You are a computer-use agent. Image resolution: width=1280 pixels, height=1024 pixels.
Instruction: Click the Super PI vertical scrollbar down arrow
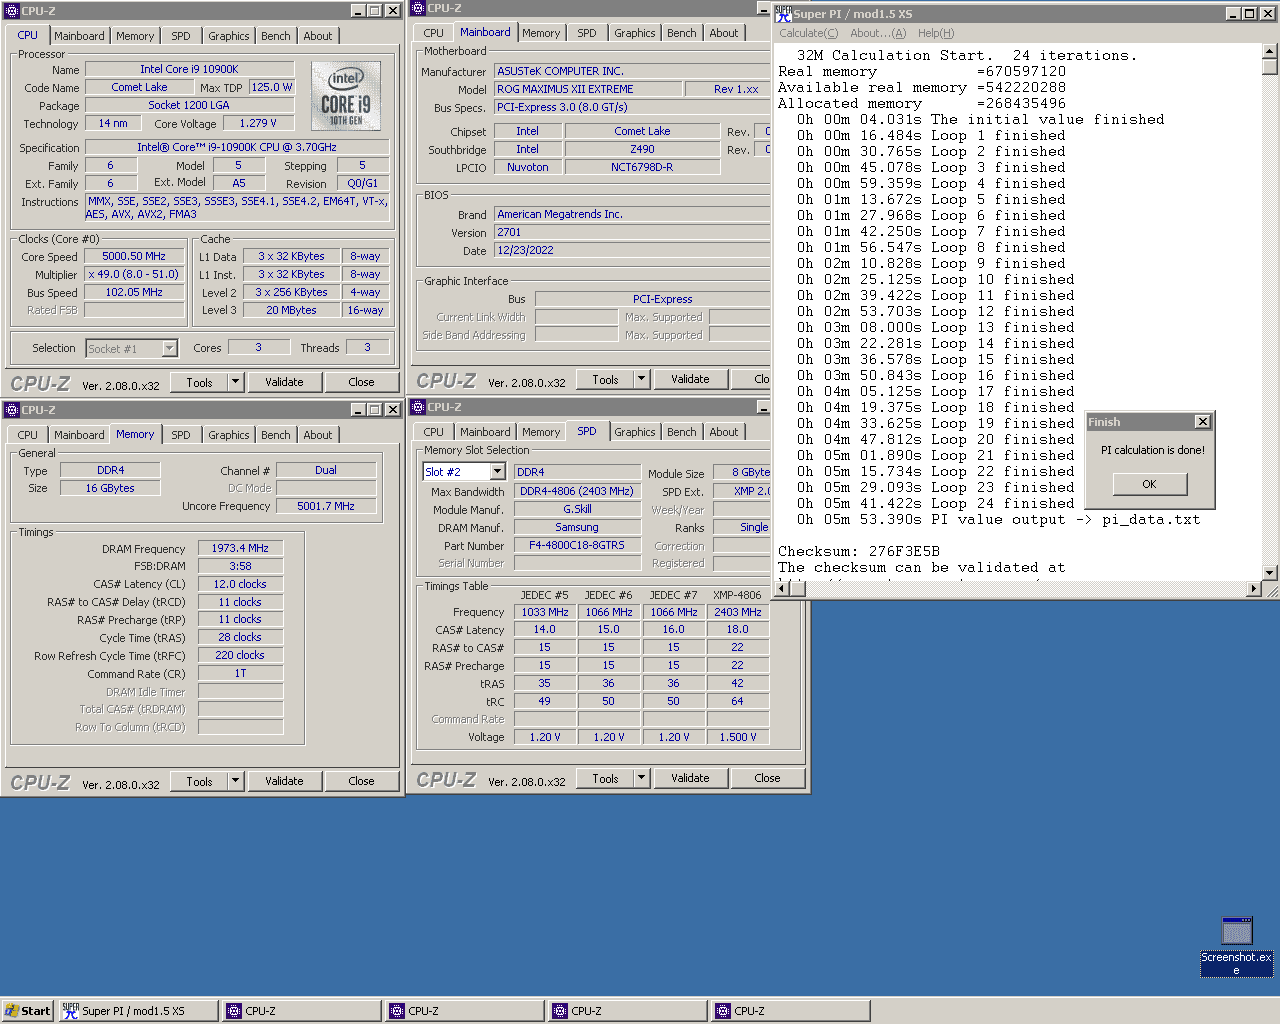[x=1270, y=573]
